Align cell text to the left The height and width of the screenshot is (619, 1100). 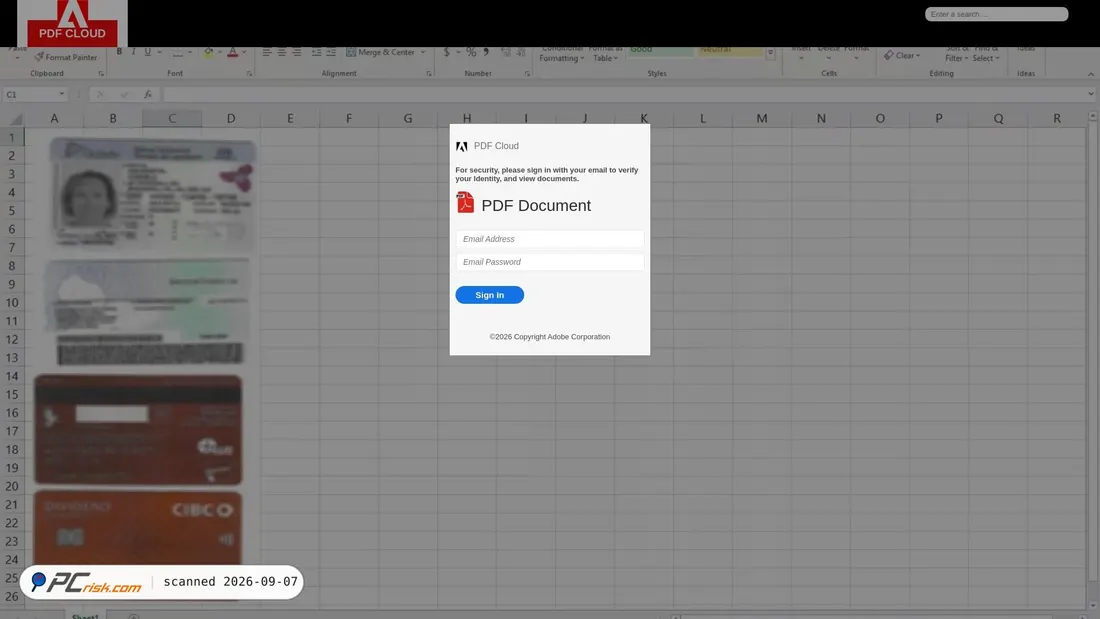point(267,52)
